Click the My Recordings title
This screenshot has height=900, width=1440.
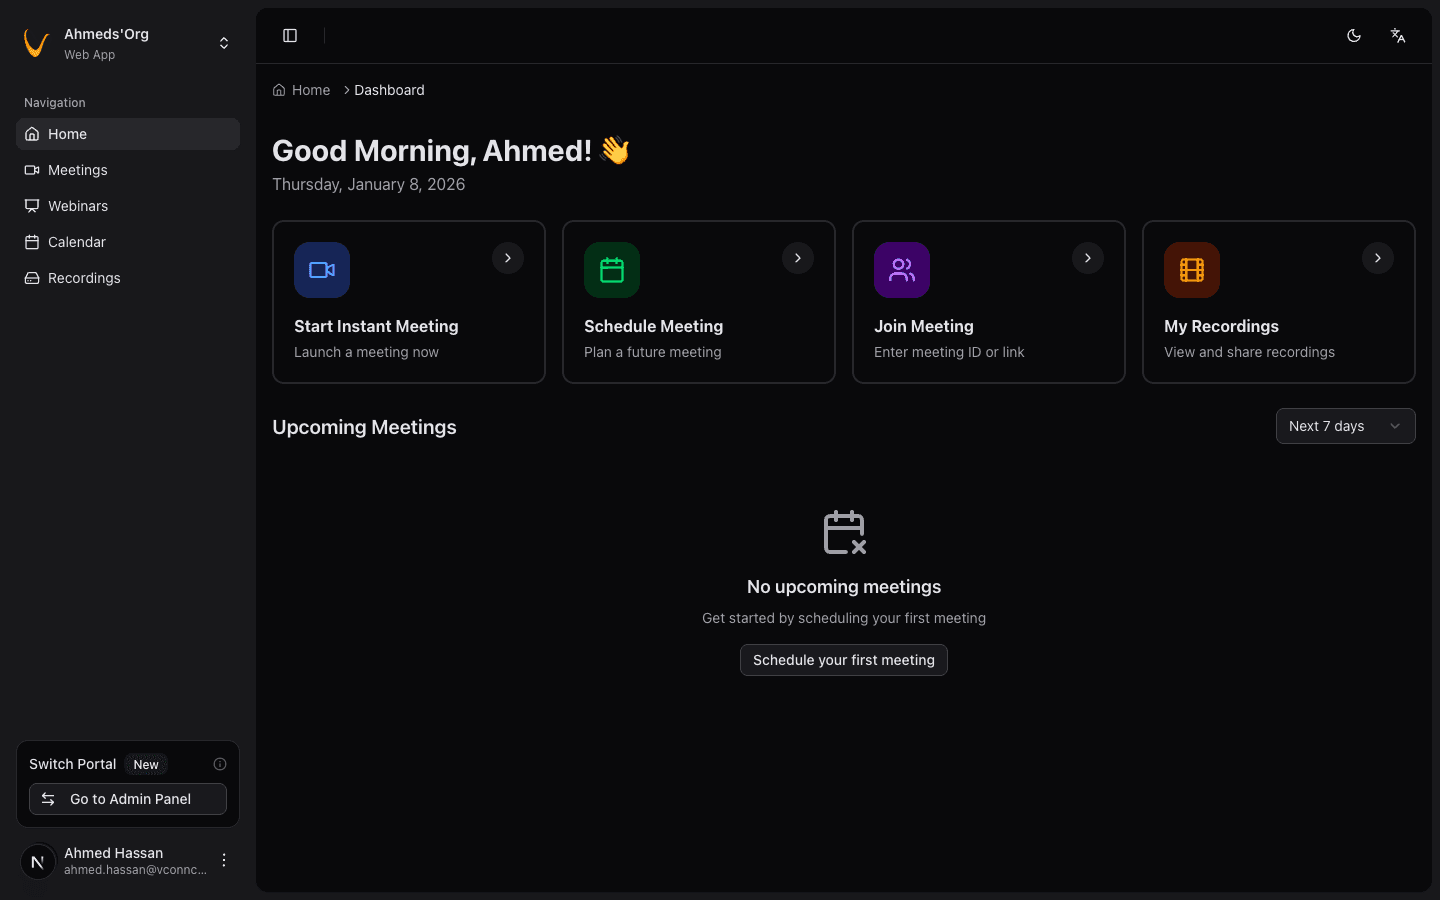pos(1221,326)
